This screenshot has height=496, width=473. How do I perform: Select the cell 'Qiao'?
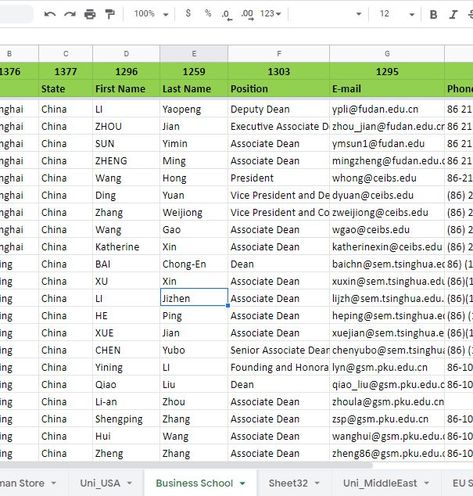point(126,385)
